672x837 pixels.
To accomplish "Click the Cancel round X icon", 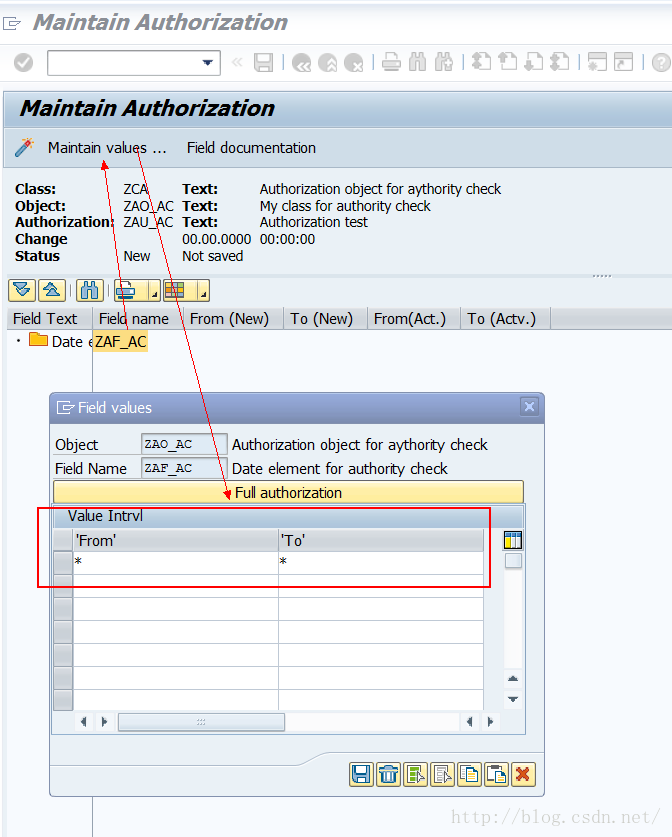I will coord(353,63).
